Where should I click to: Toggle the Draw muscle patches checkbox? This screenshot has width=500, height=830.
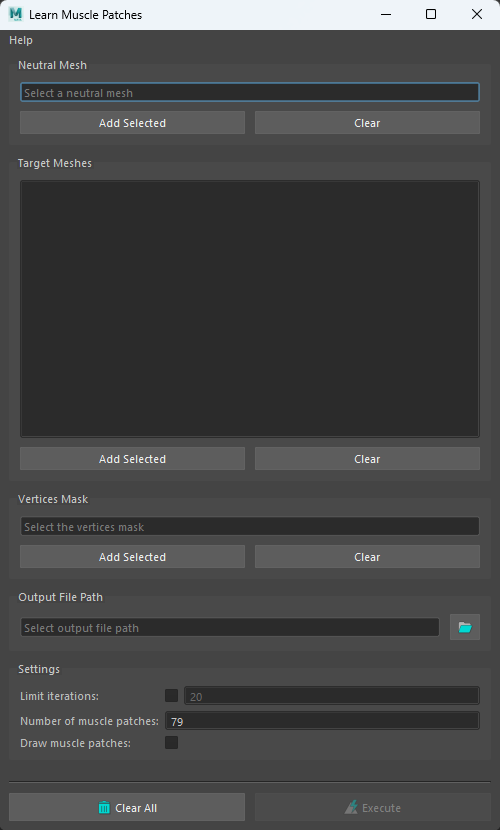tap(171, 743)
